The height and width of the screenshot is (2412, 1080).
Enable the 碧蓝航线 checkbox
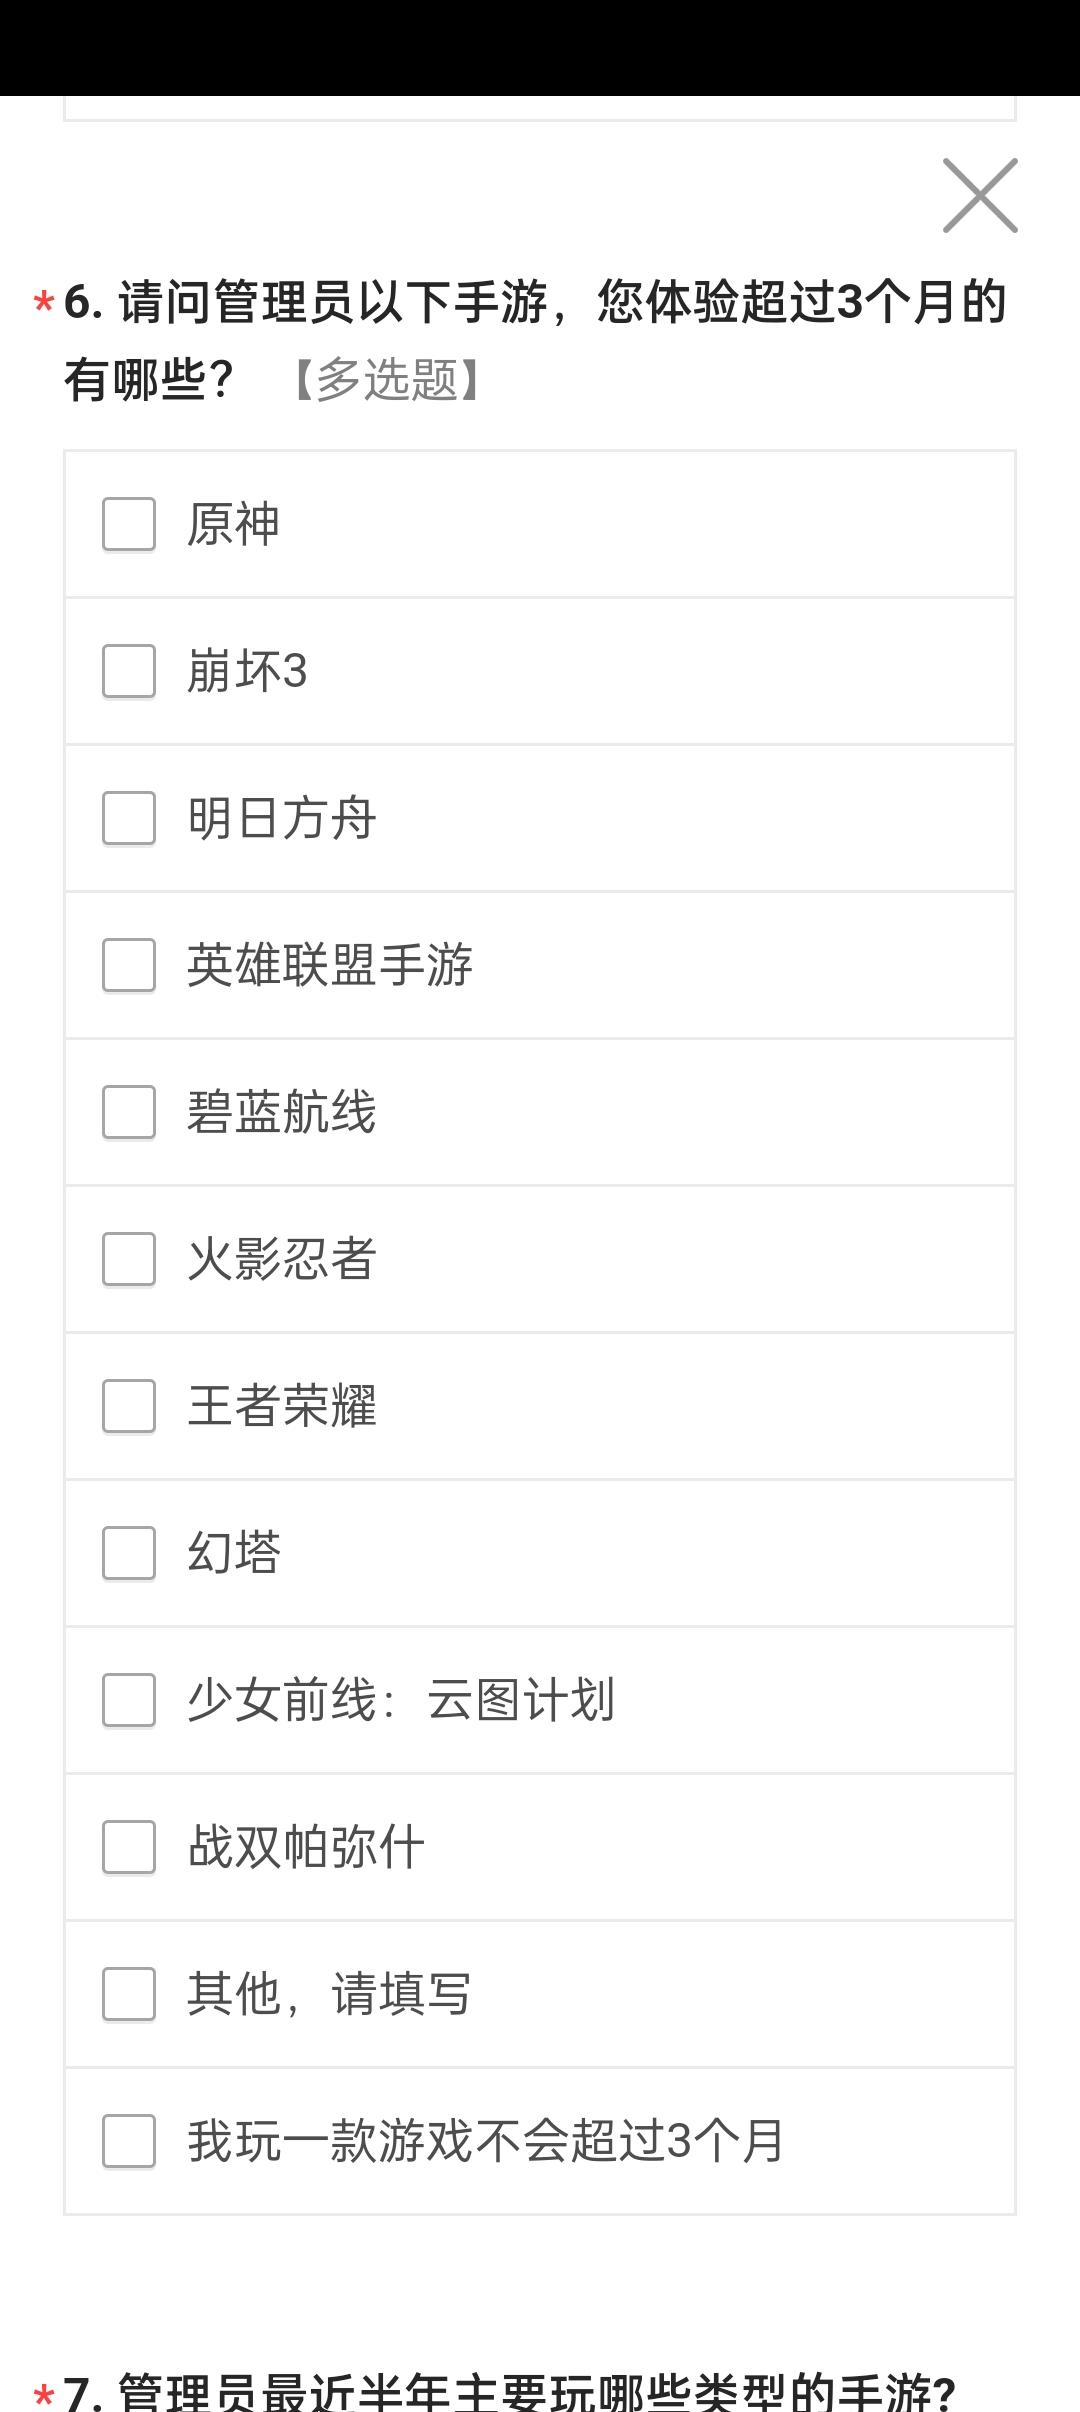pos(129,1112)
